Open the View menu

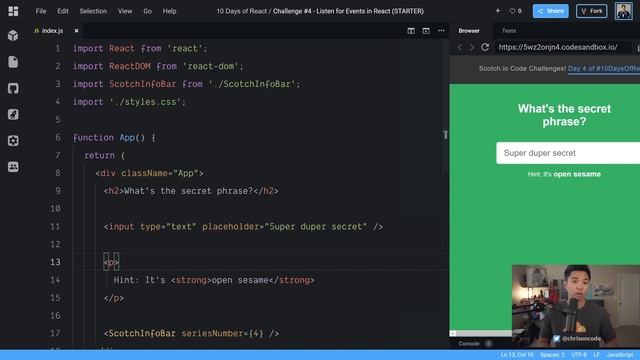[125, 11]
